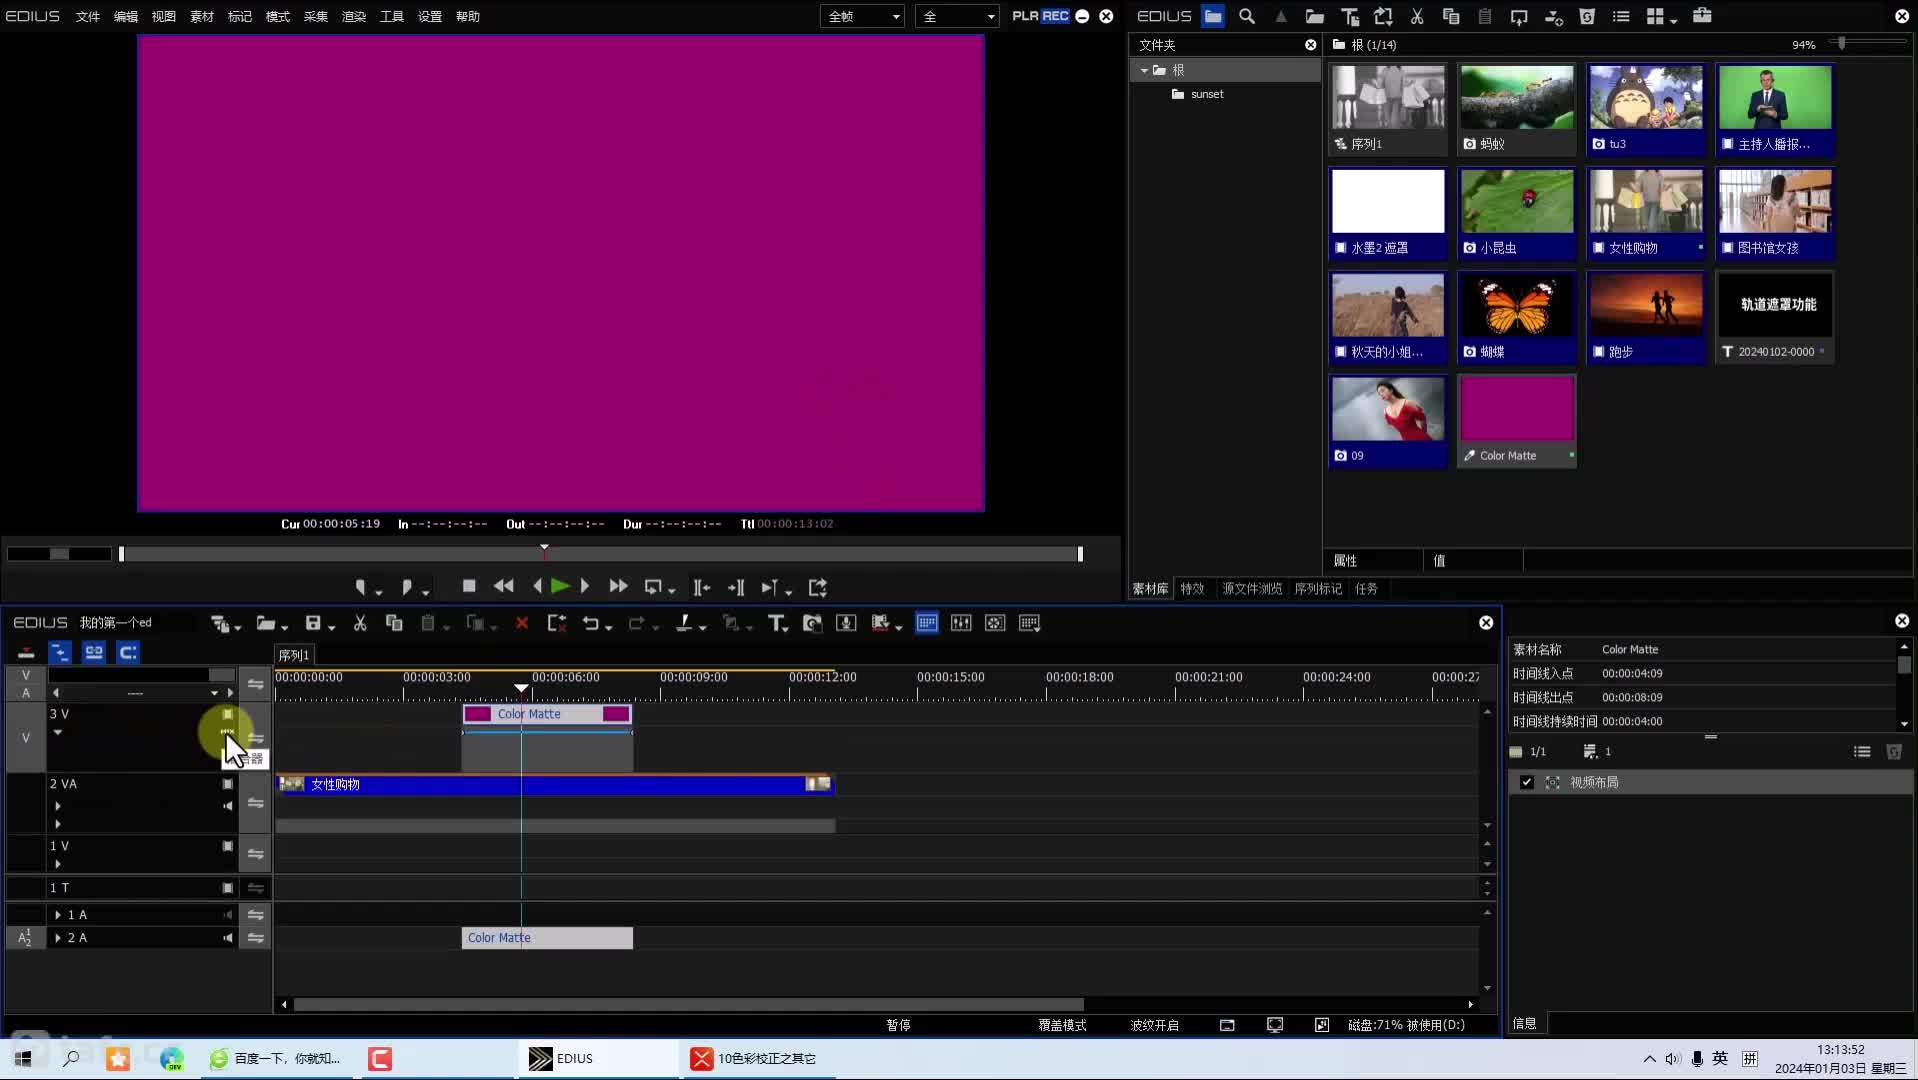Select the sunset folder

1207,94
